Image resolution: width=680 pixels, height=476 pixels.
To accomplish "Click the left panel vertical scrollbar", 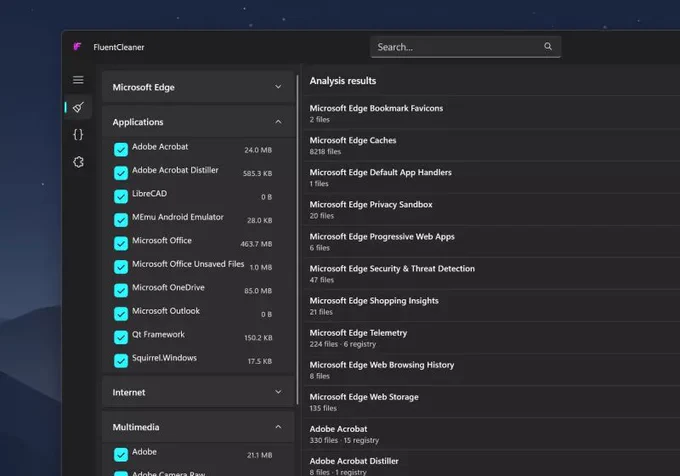I will click(298, 240).
